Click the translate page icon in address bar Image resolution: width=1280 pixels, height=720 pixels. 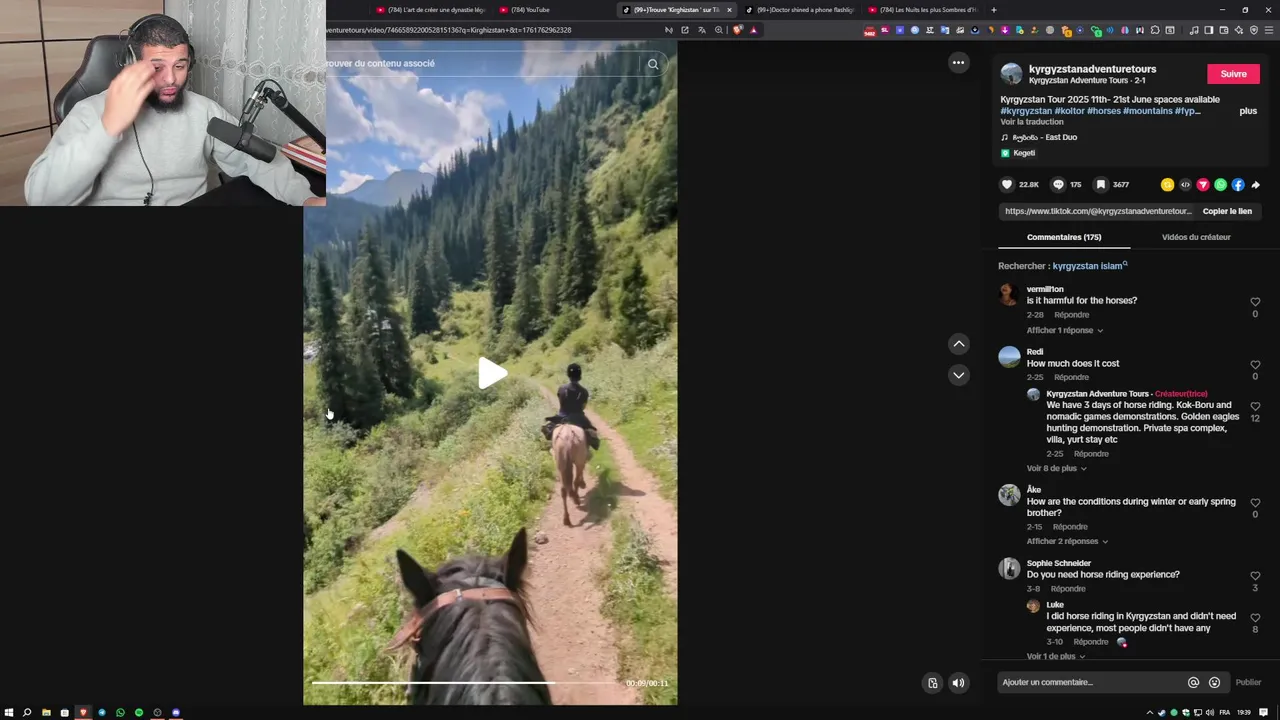click(701, 30)
